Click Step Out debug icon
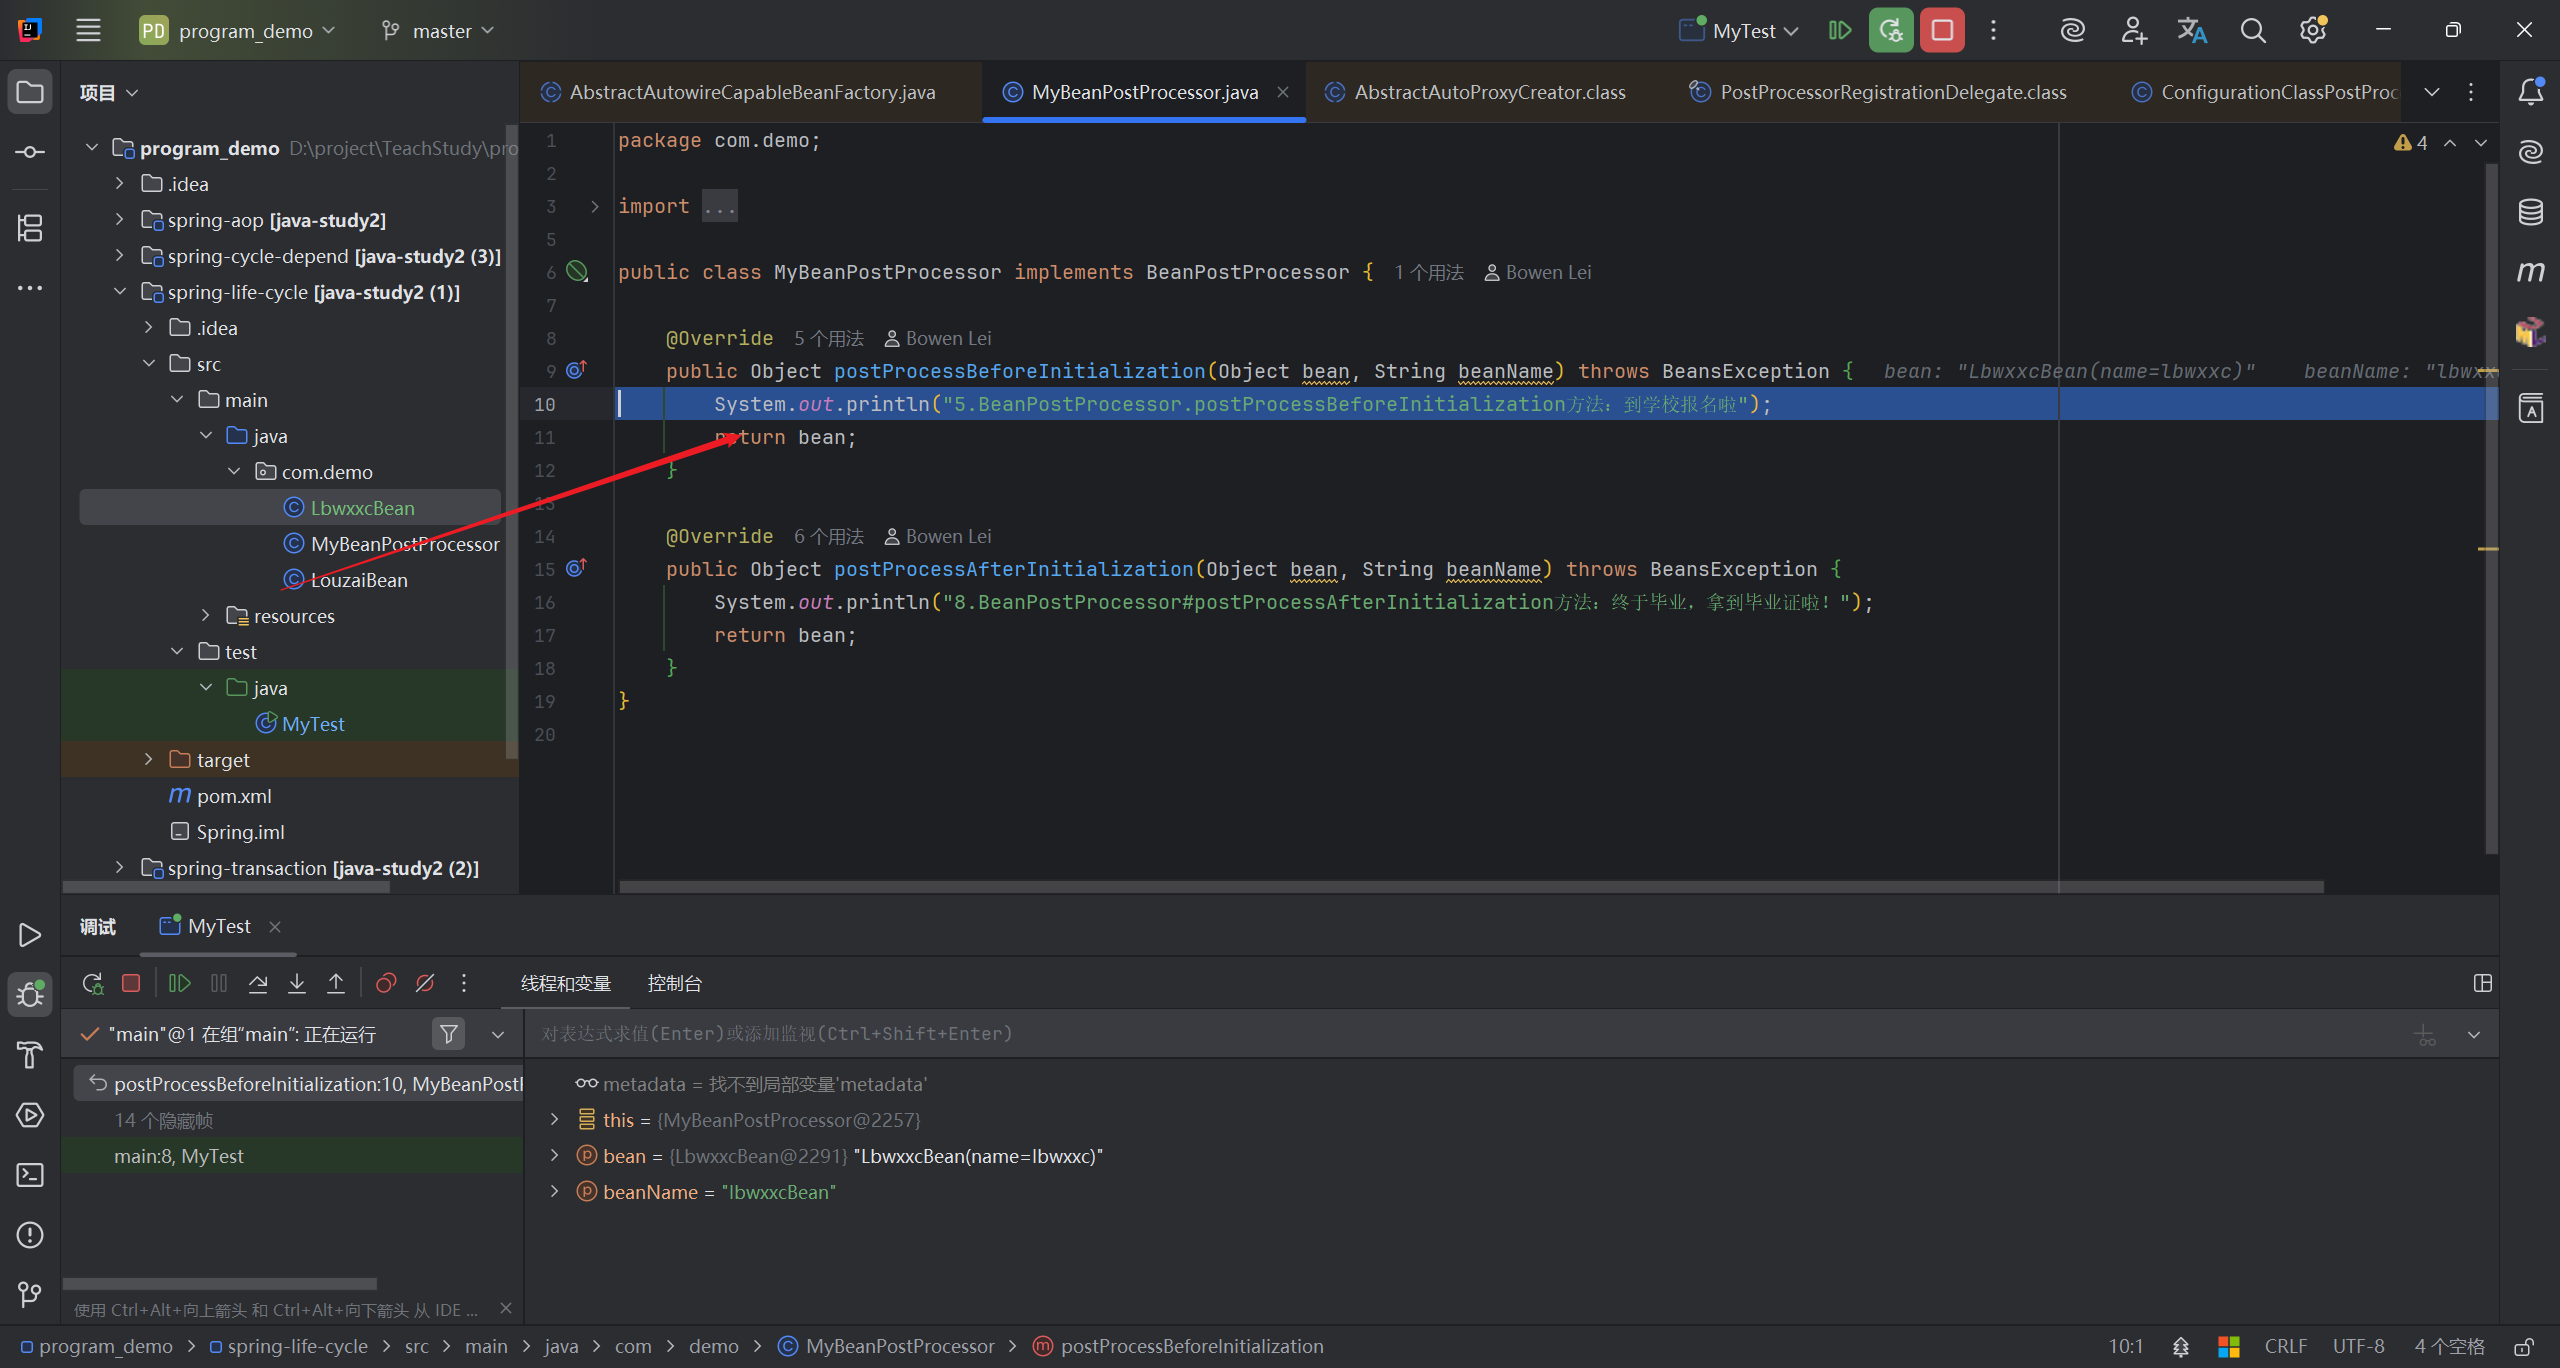This screenshot has height=1368, width=2560. click(x=336, y=984)
